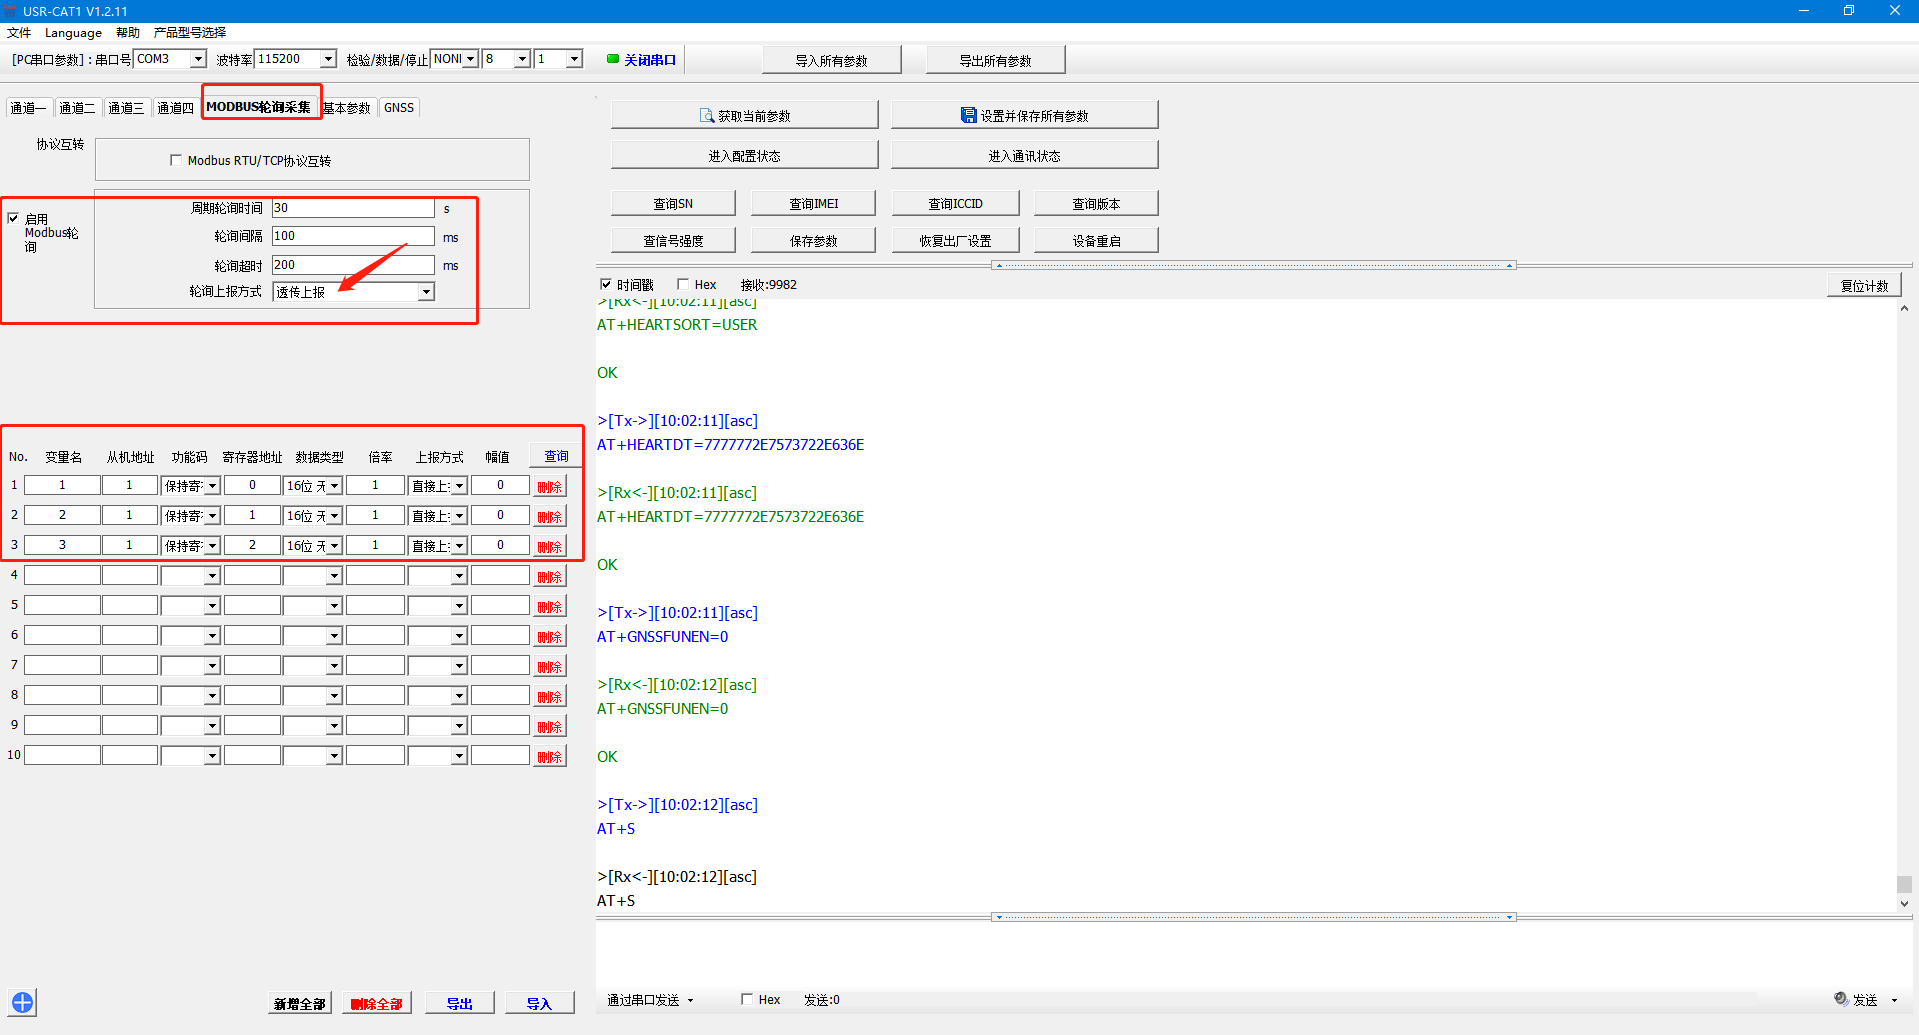Toggle the Hex checkbox in receive area
The width and height of the screenshot is (1919, 1035).
click(x=683, y=285)
